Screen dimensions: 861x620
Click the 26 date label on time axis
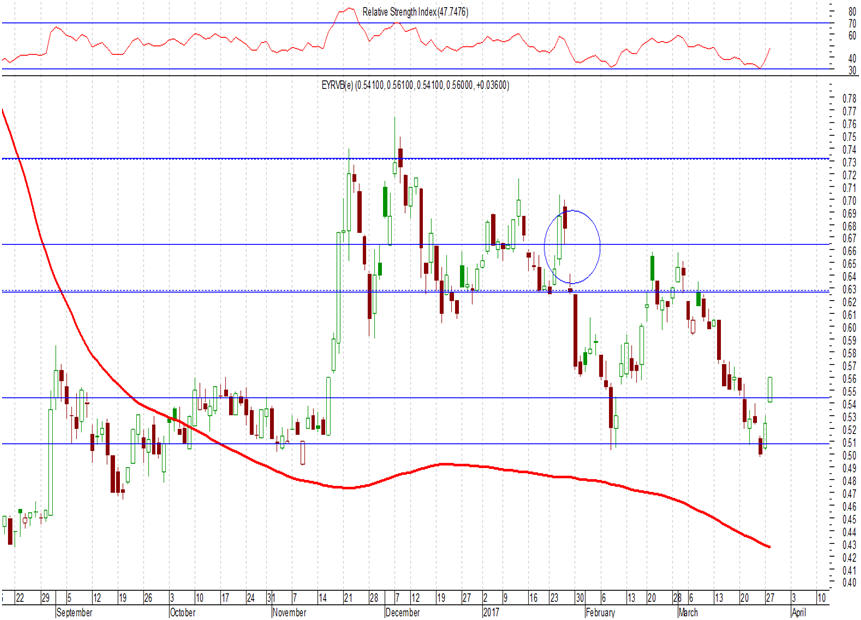coord(148,598)
